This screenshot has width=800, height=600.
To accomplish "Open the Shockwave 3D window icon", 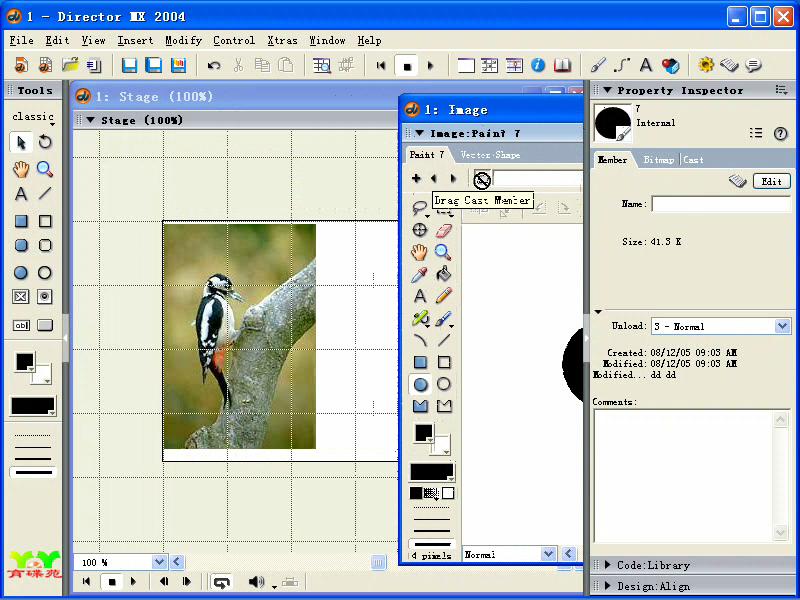I will (x=670, y=65).
